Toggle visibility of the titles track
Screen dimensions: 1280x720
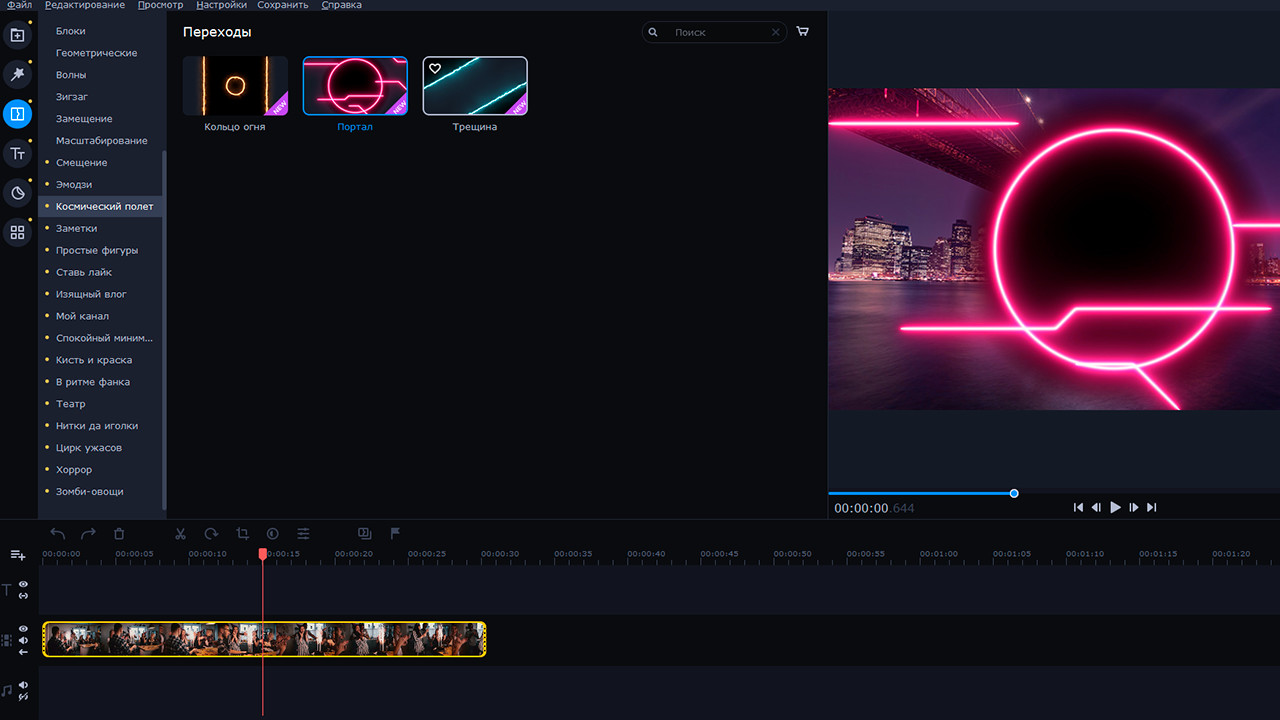(x=23, y=584)
